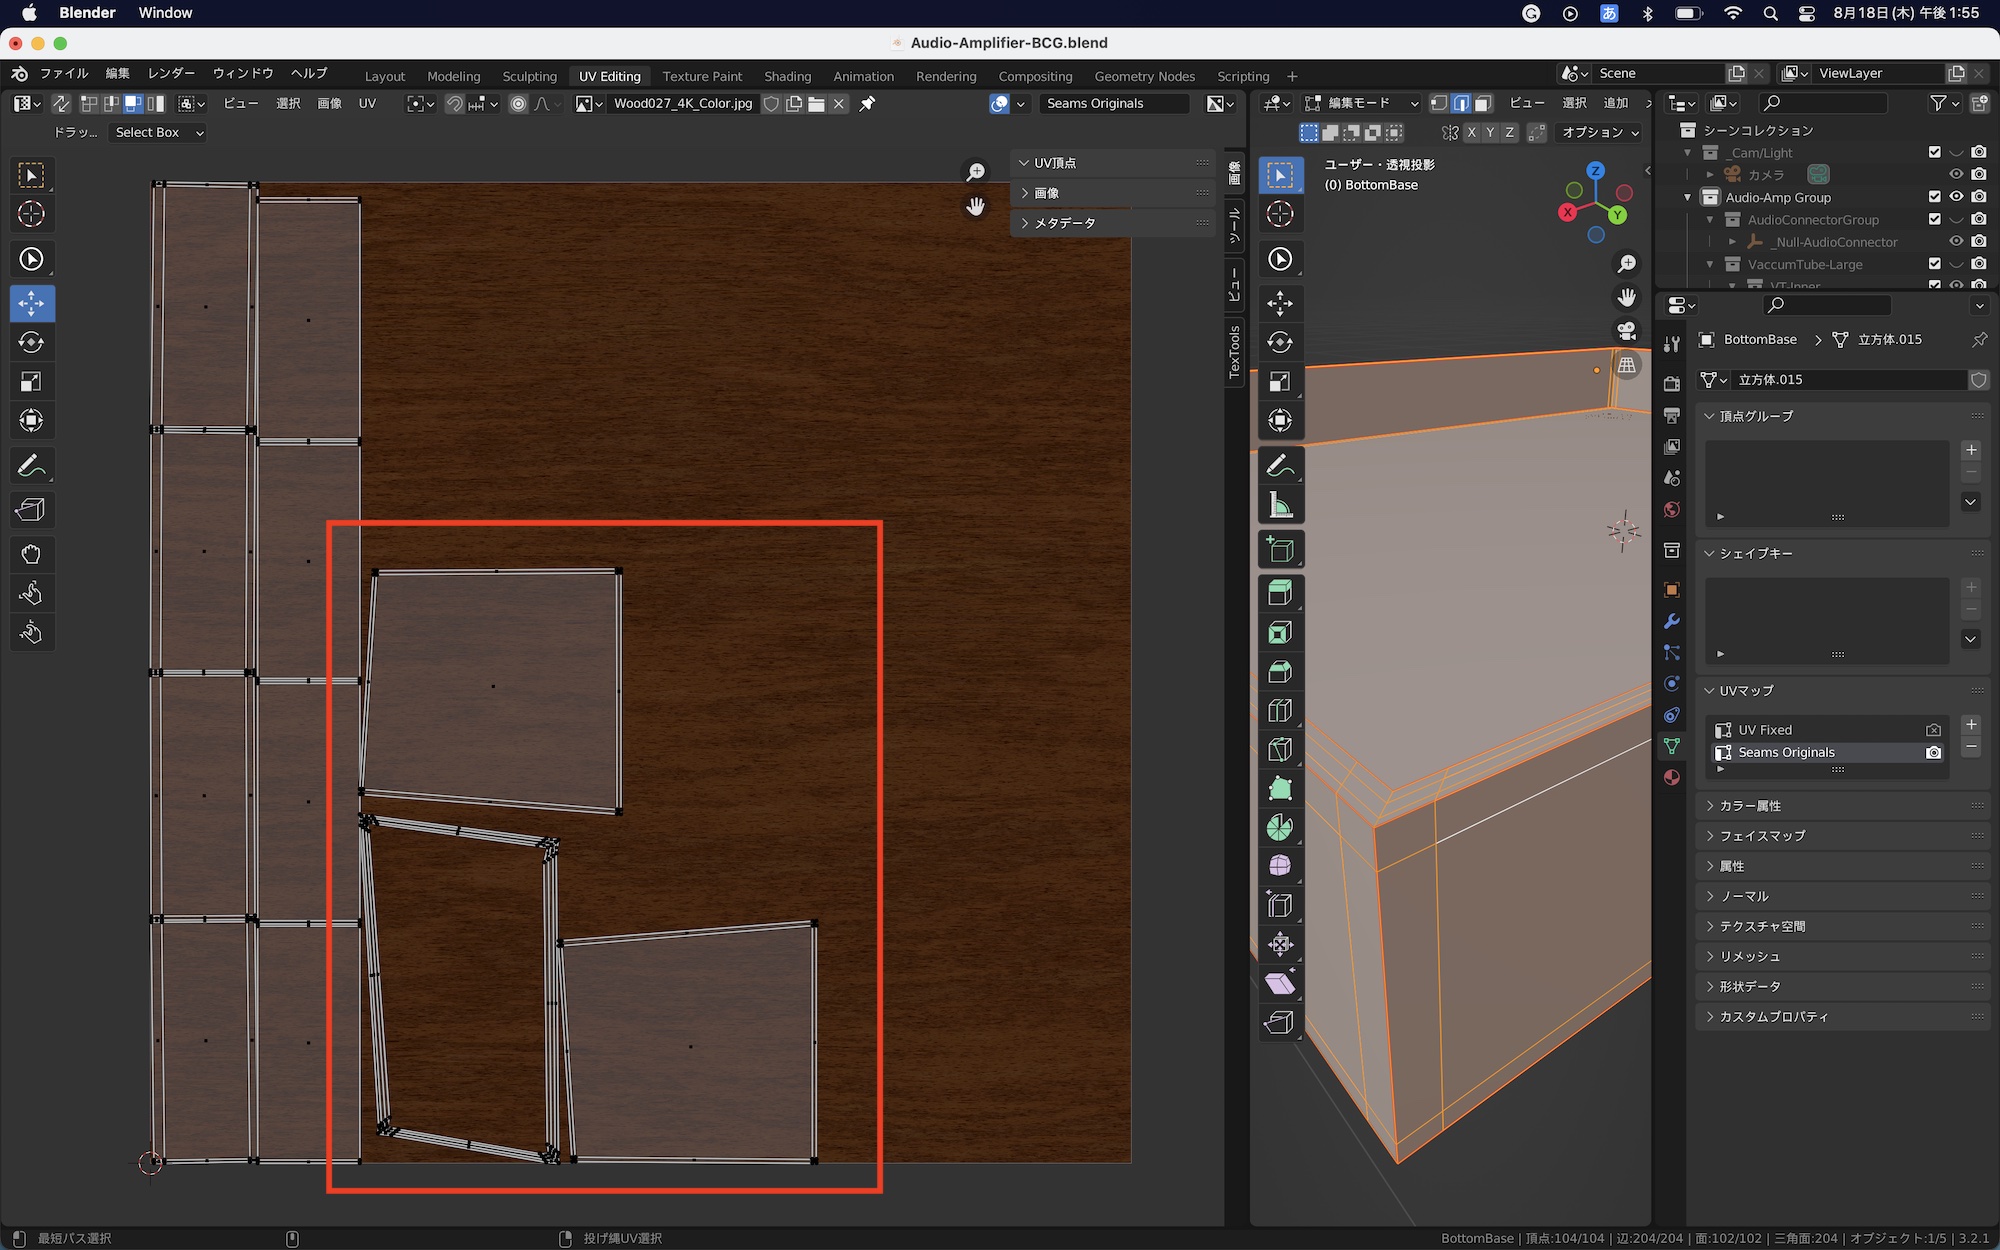Switch to the Shading workspace tab
The image size is (2000, 1250).
point(787,76)
